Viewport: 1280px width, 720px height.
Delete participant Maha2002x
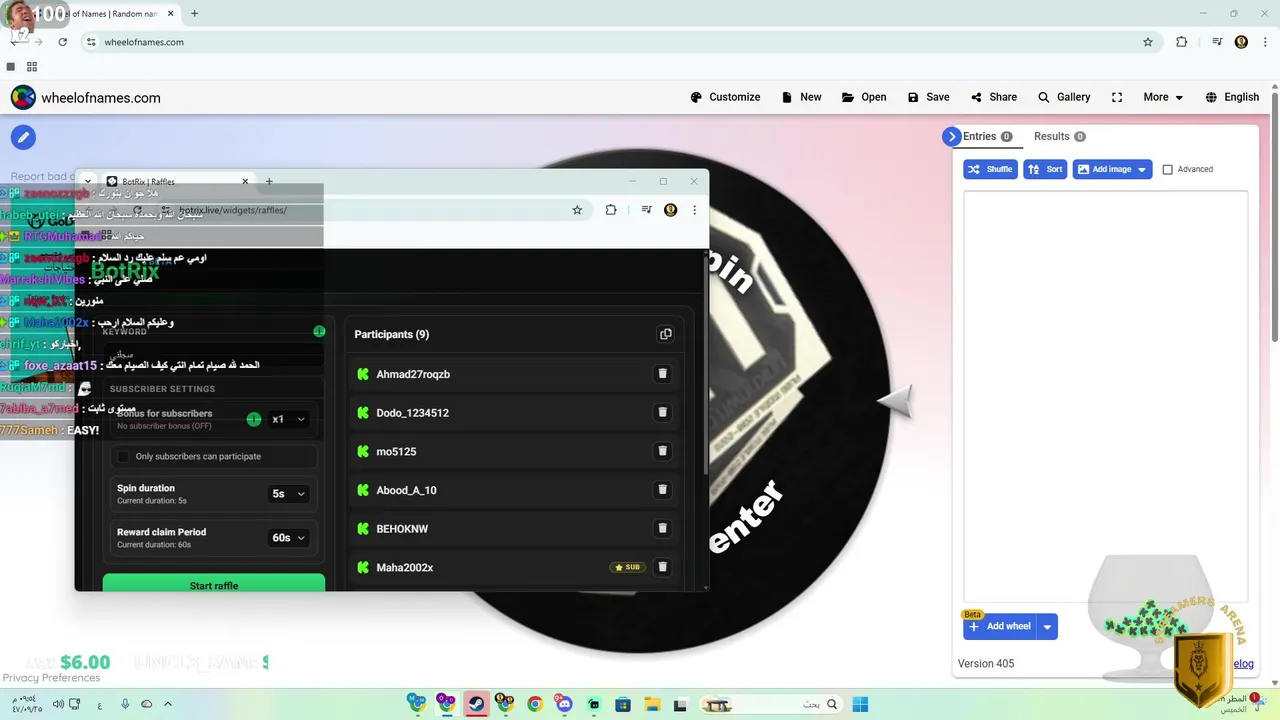[662, 567]
